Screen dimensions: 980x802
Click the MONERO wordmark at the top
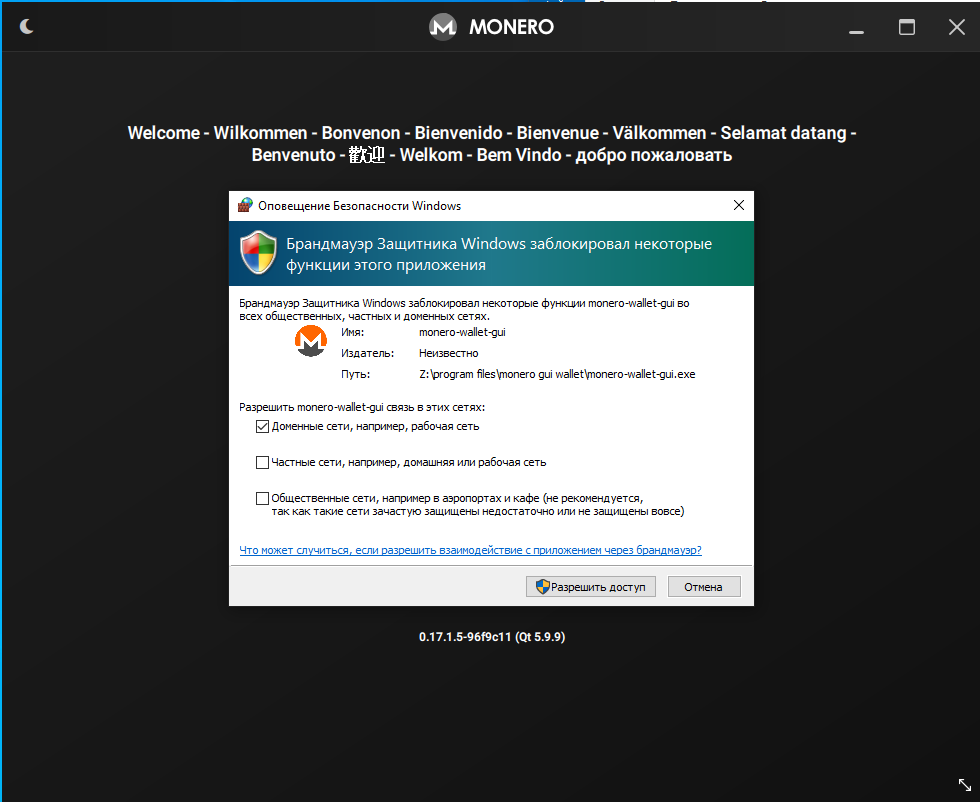tap(510, 27)
